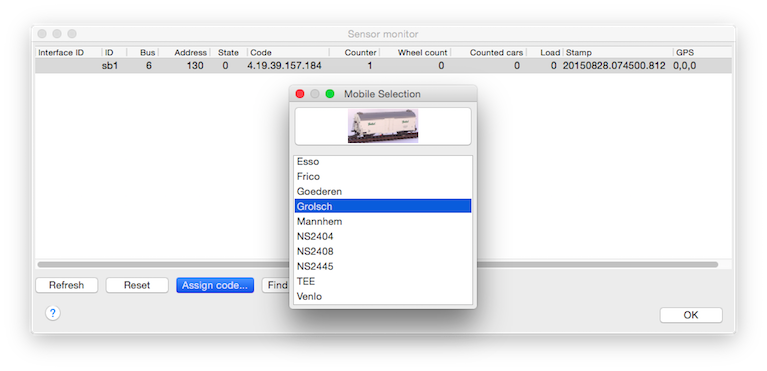Screen dimensions: 767x371
Task: Click the Reset button
Action: [x=137, y=285]
